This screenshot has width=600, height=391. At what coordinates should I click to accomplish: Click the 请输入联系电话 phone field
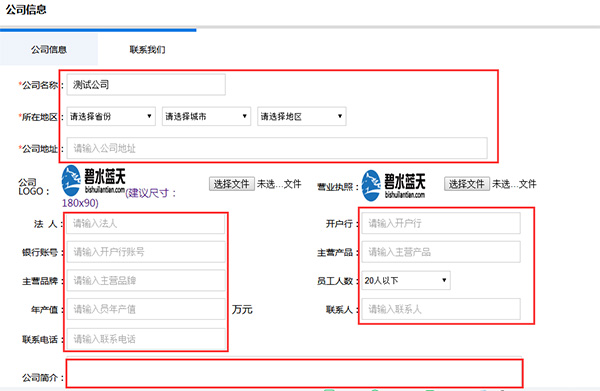click(146, 339)
